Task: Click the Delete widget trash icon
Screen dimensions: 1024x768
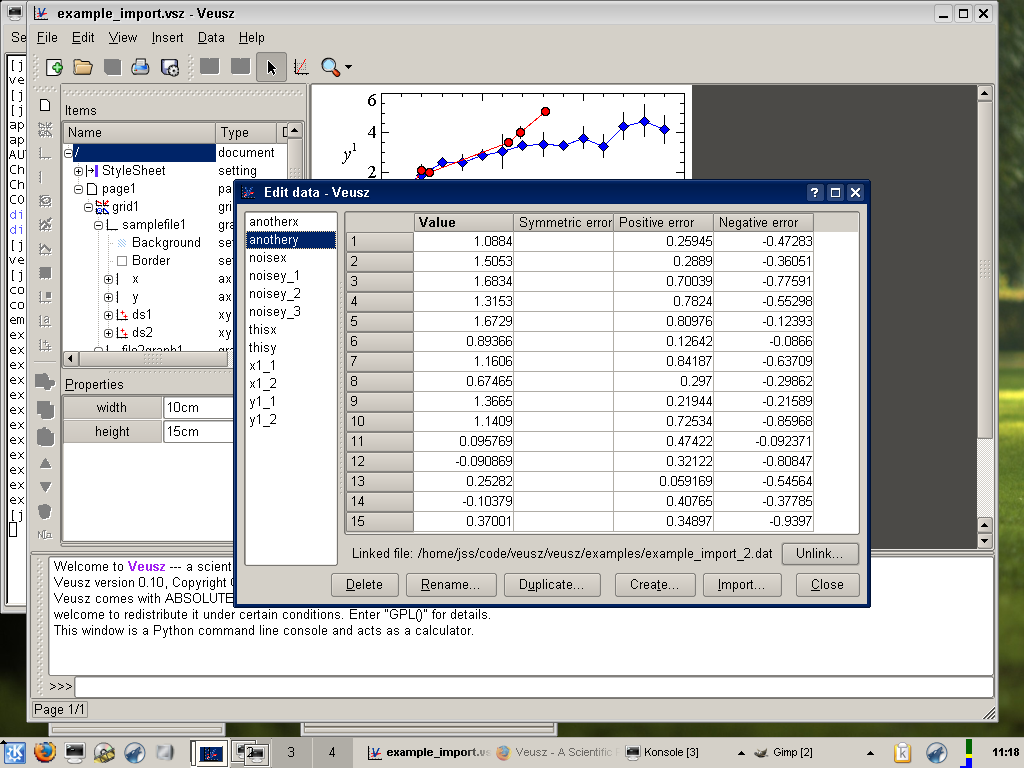Action: (x=45, y=511)
